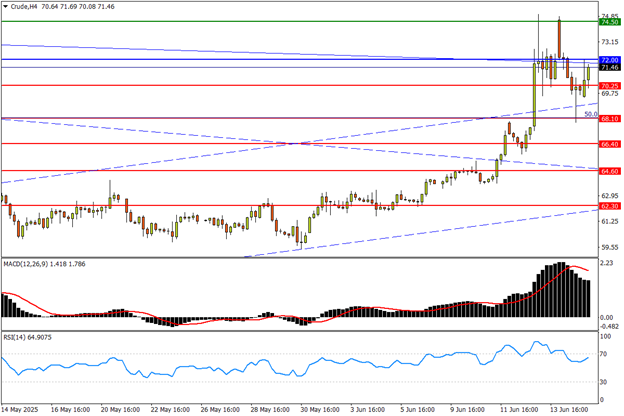Click the 9 Jun 16:00 time label
Screen dimensions: 624x416
(x=467, y=410)
